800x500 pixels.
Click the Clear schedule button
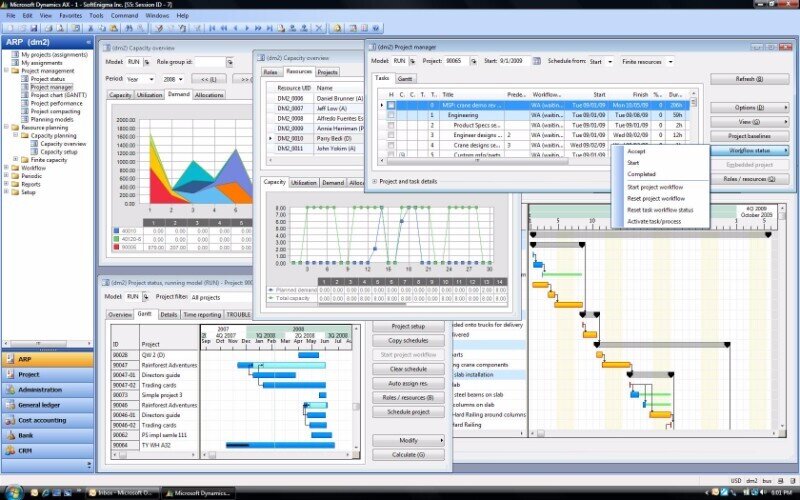point(408,369)
